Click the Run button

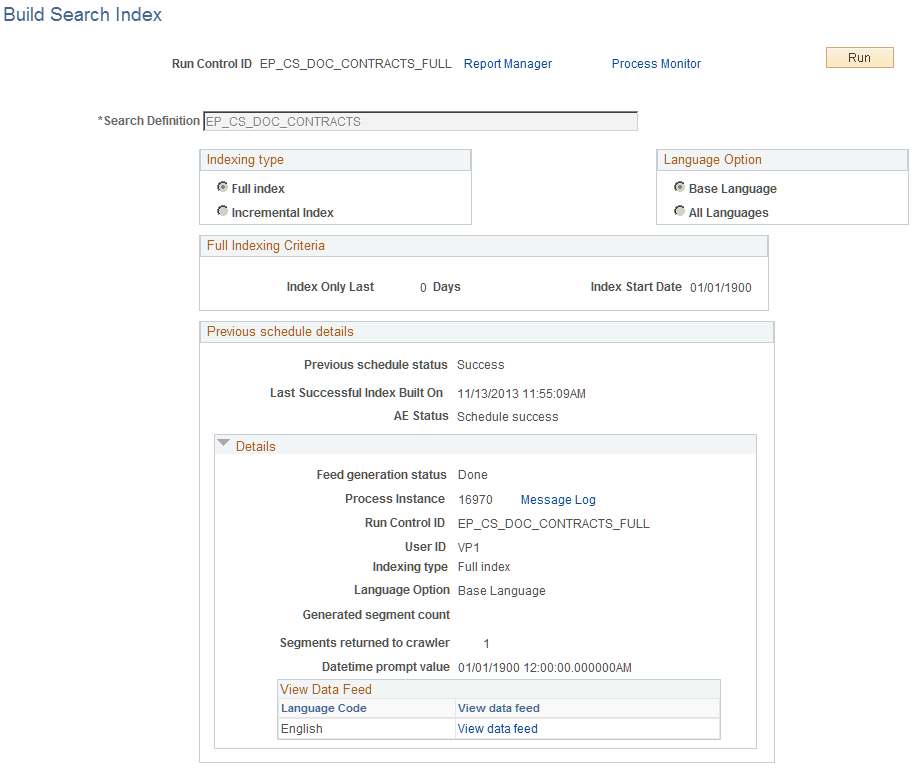(x=858, y=57)
